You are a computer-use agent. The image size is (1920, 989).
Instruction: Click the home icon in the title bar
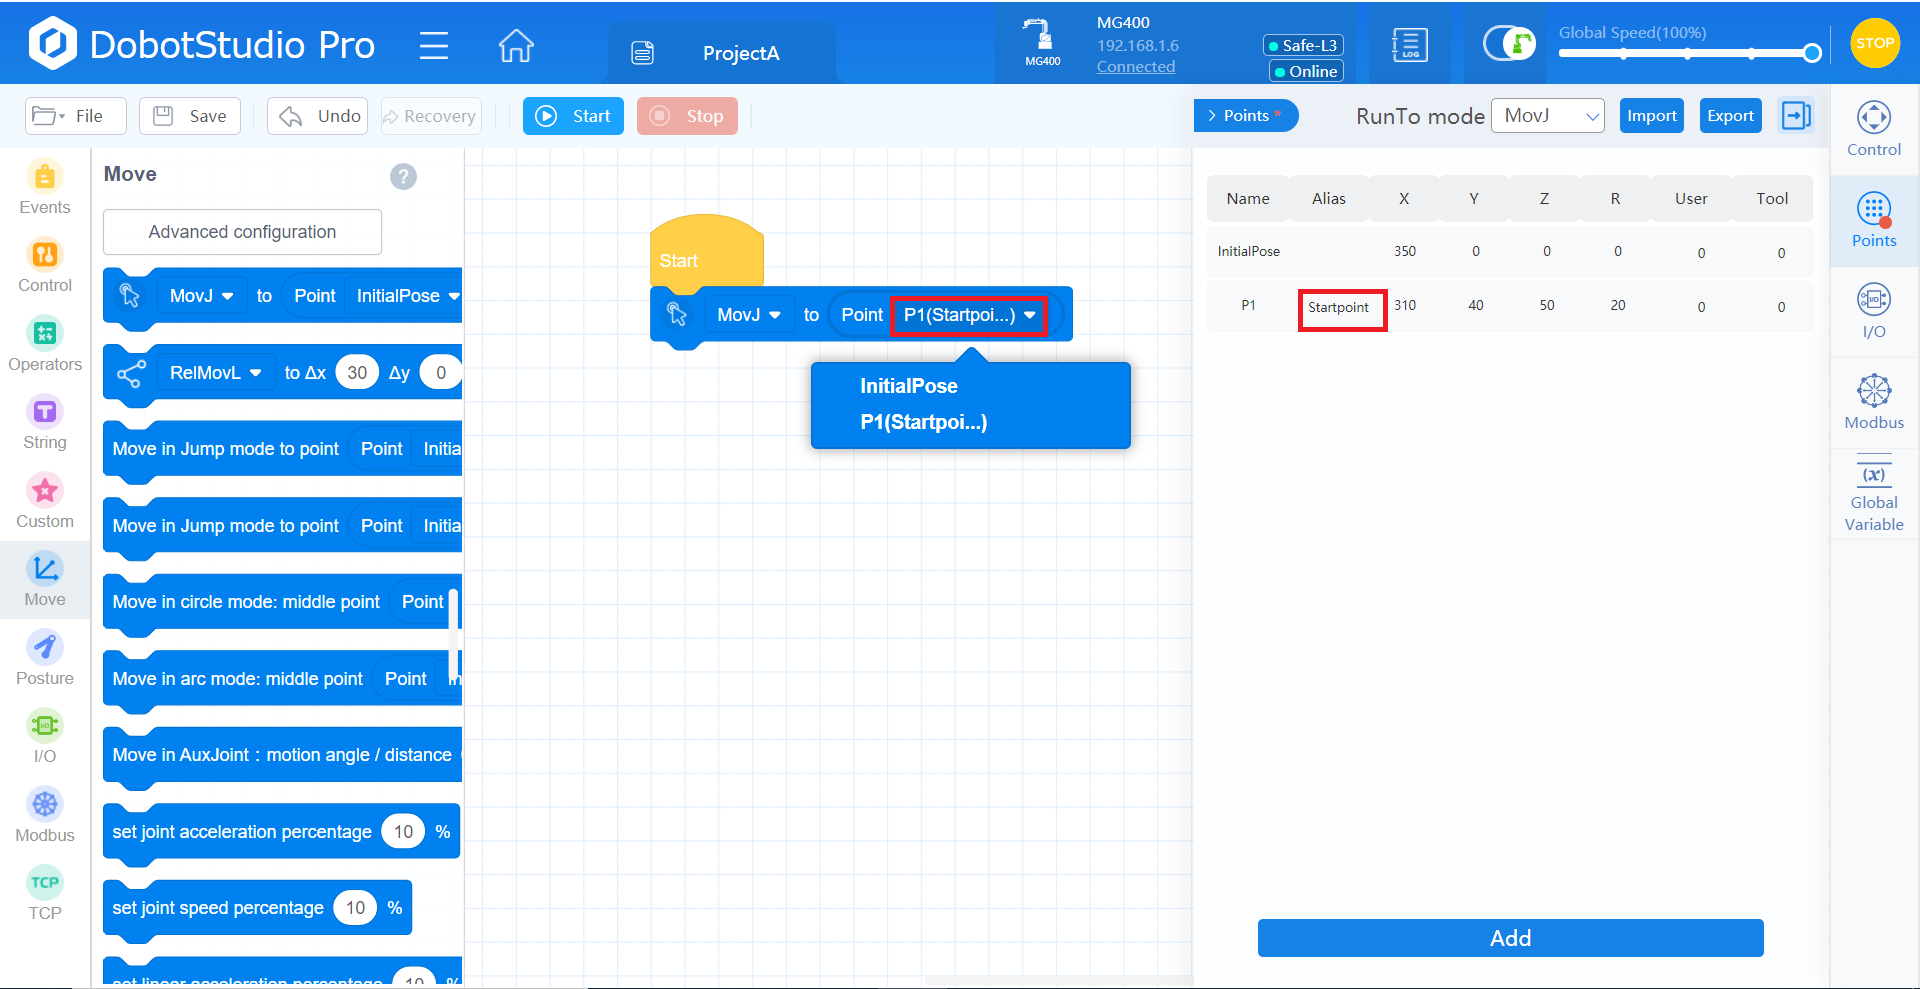(x=516, y=45)
